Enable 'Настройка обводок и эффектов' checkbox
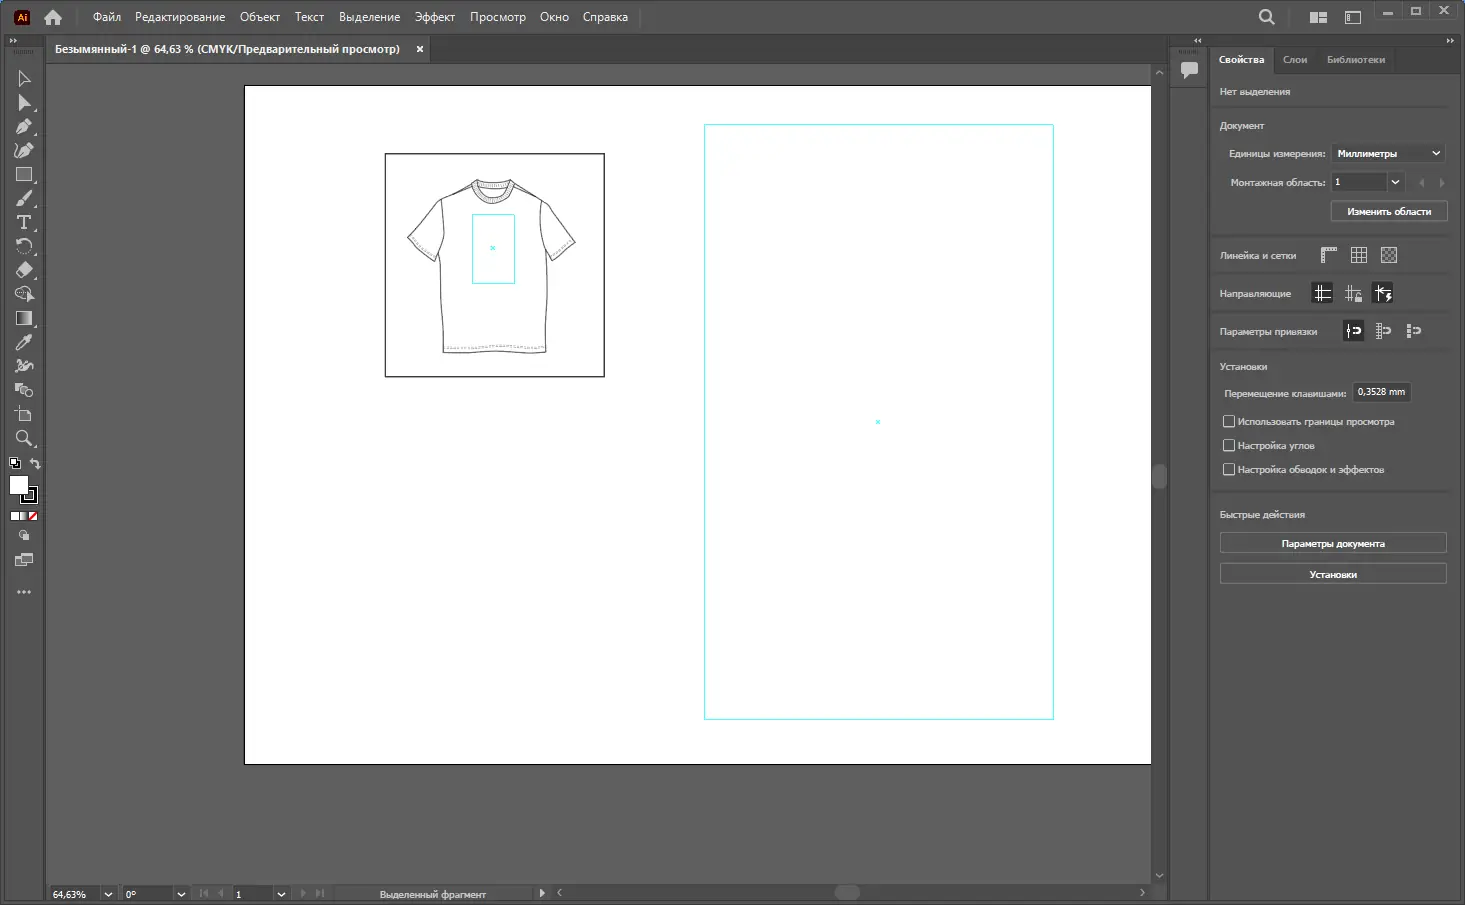This screenshot has height=905, width=1465. (x=1229, y=469)
